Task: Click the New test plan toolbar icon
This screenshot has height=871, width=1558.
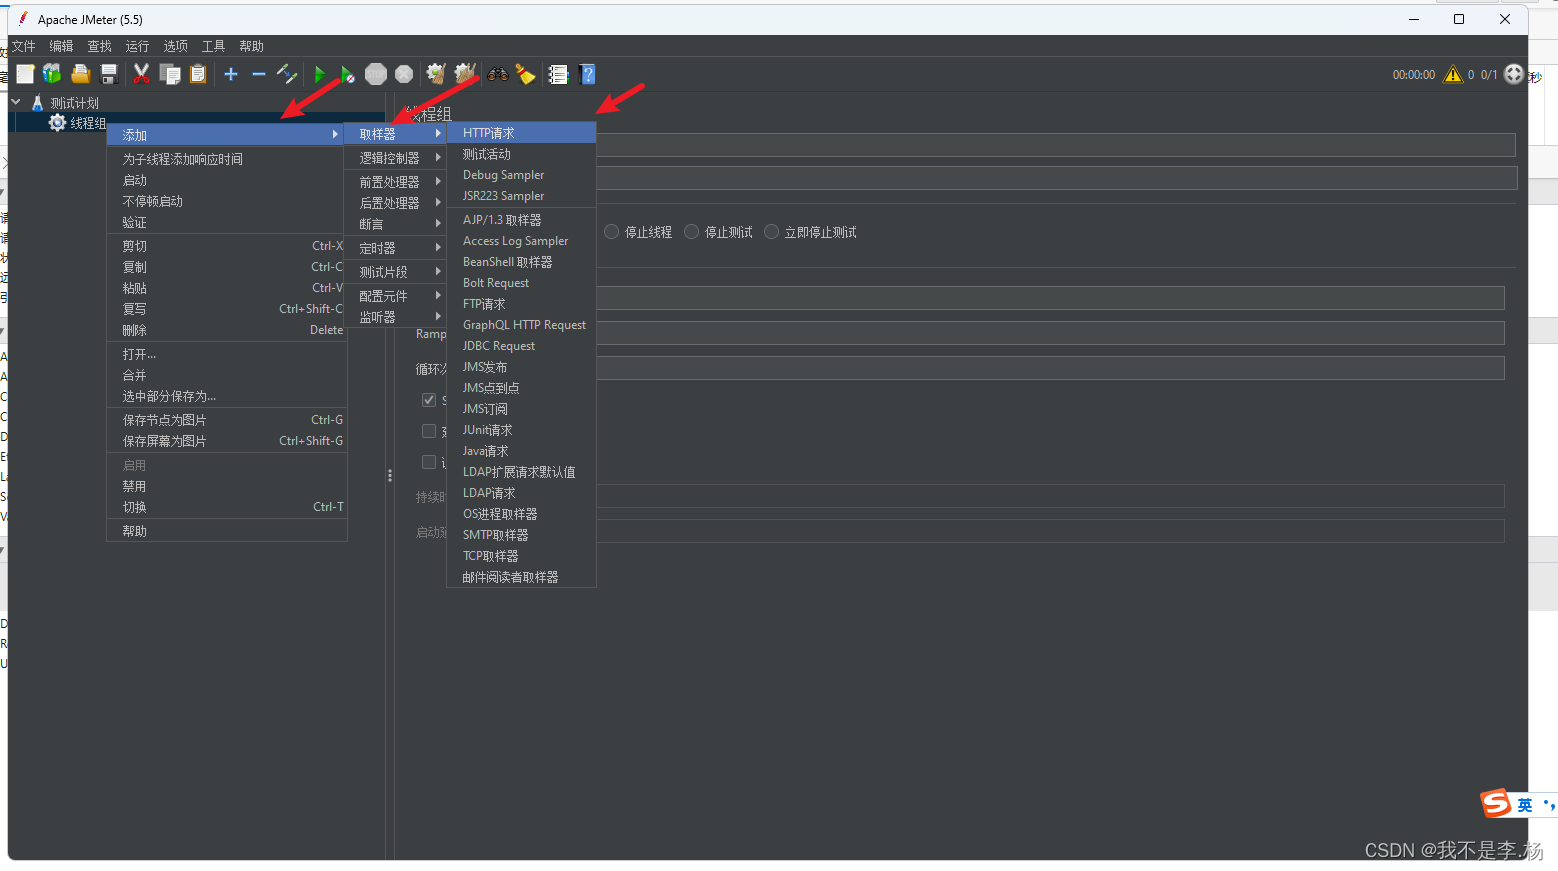Action: pyautogui.click(x=25, y=74)
